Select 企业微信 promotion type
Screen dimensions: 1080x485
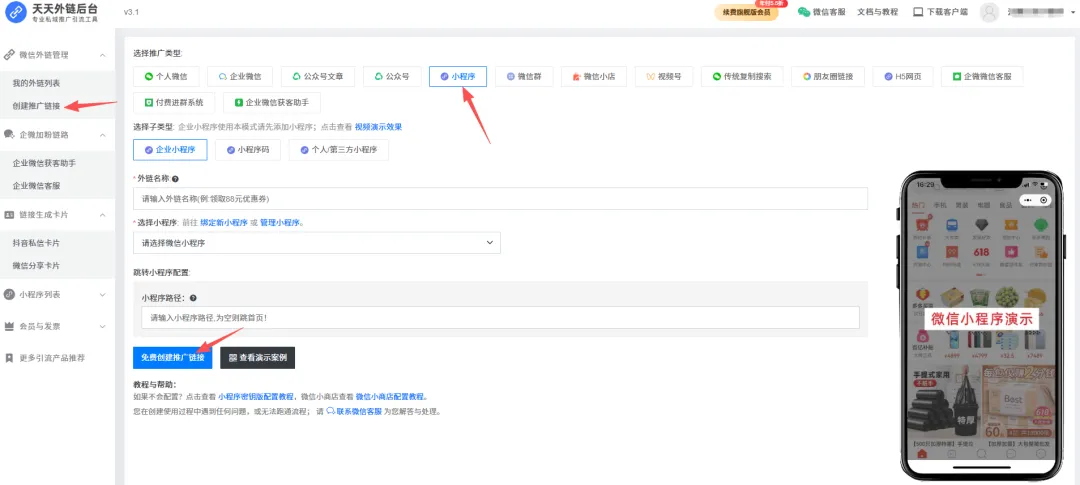pos(240,76)
